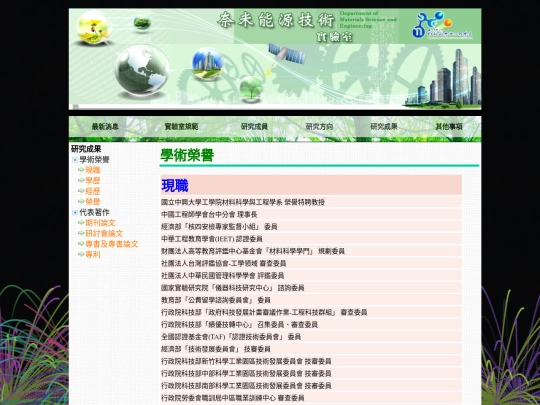
Task: Open the 研討會論文 sidebar link
Action: tap(104, 233)
